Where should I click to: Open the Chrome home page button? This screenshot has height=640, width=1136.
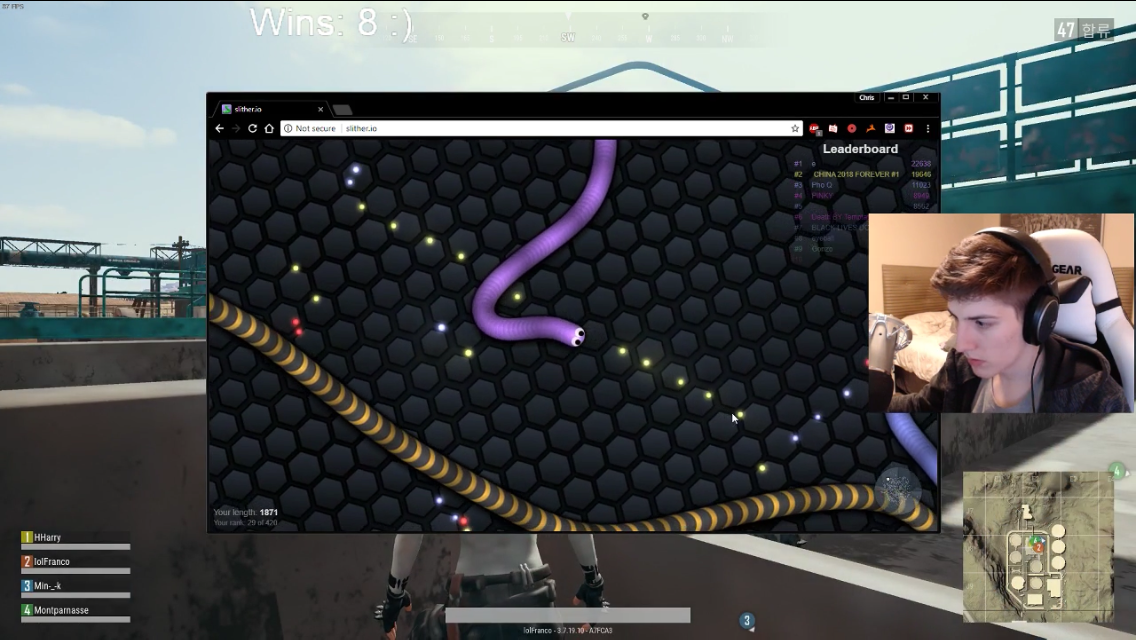269,128
